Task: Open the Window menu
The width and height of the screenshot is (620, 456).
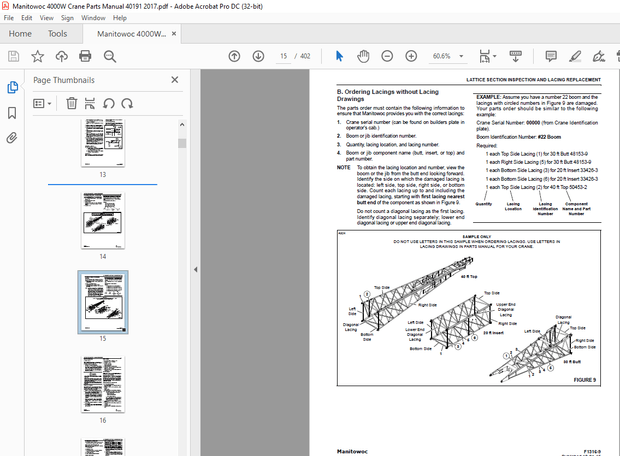Action: 93,18
